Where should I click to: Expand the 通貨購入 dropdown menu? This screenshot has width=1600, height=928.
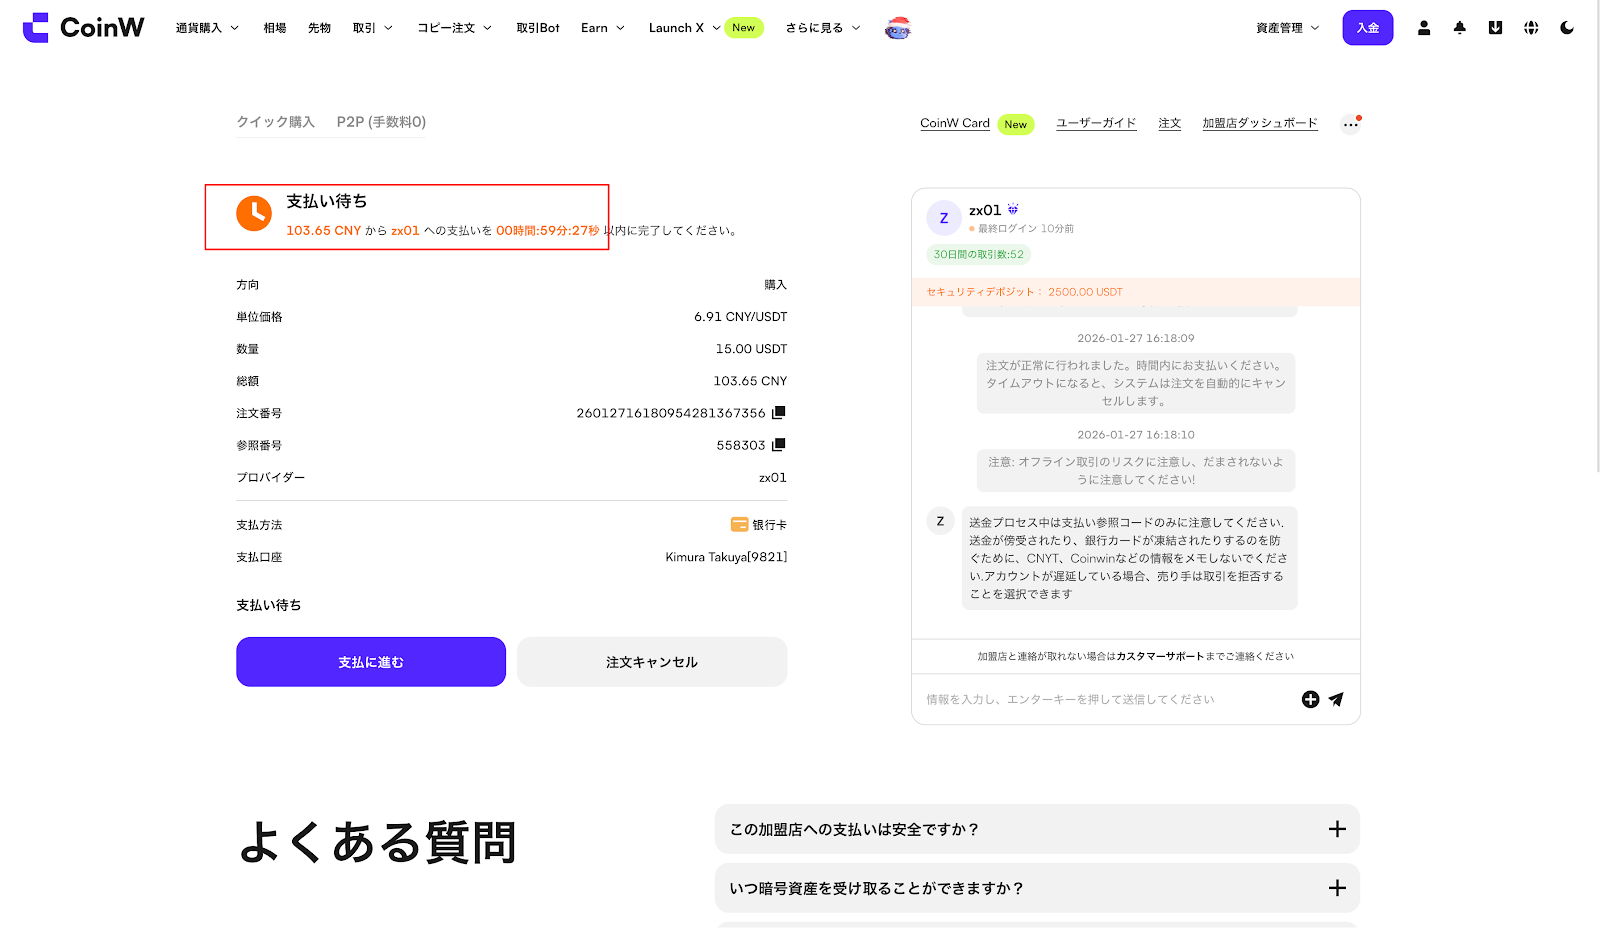pos(207,28)
